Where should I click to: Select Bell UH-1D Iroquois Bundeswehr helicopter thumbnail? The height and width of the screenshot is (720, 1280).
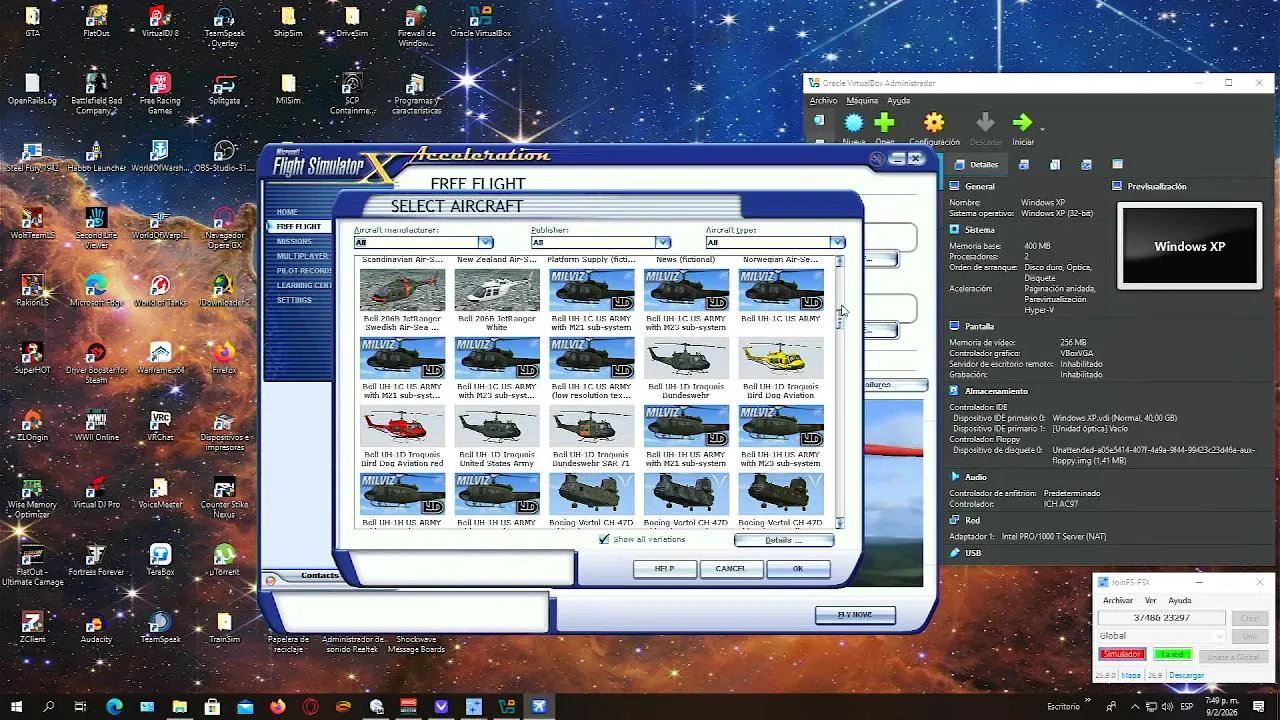coord(686,359)
